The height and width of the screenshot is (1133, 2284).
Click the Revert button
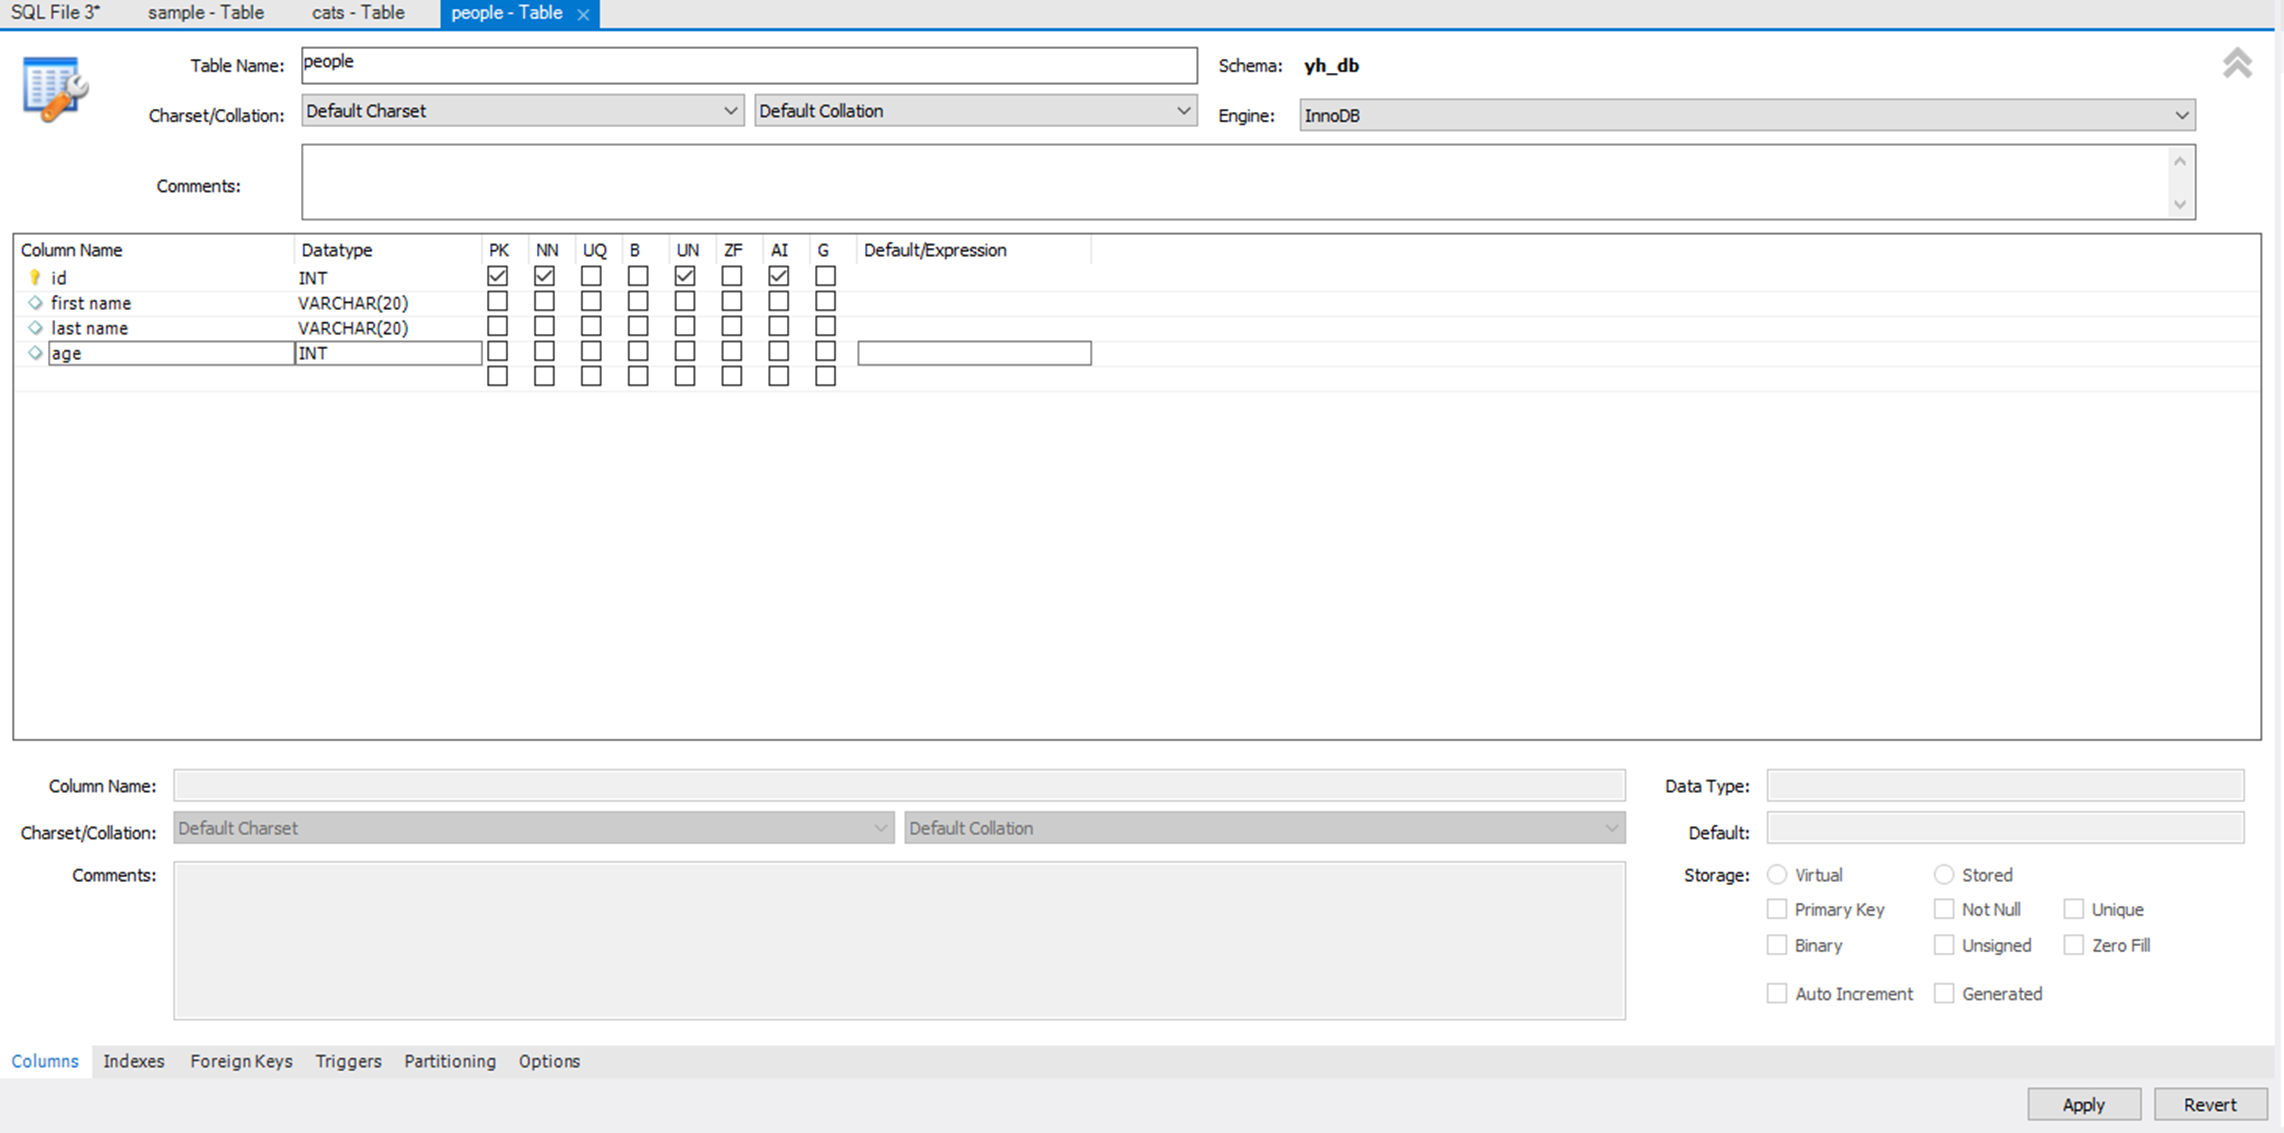pyautogui.click(x=2209, y=1104)
